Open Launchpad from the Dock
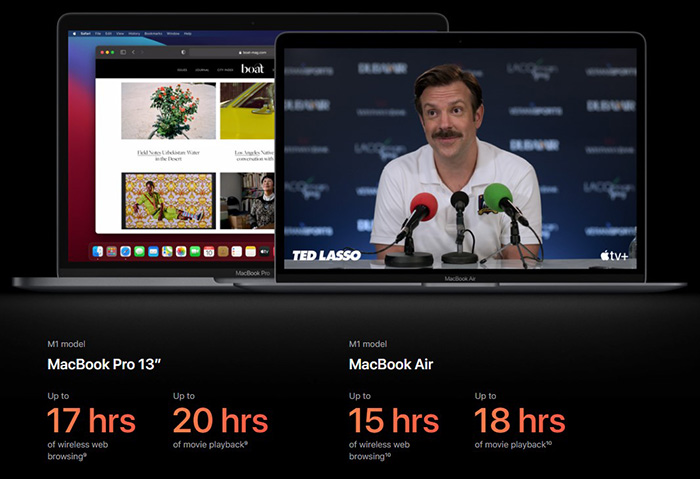This screenshot has height=479, width=700. click(111, 251)
